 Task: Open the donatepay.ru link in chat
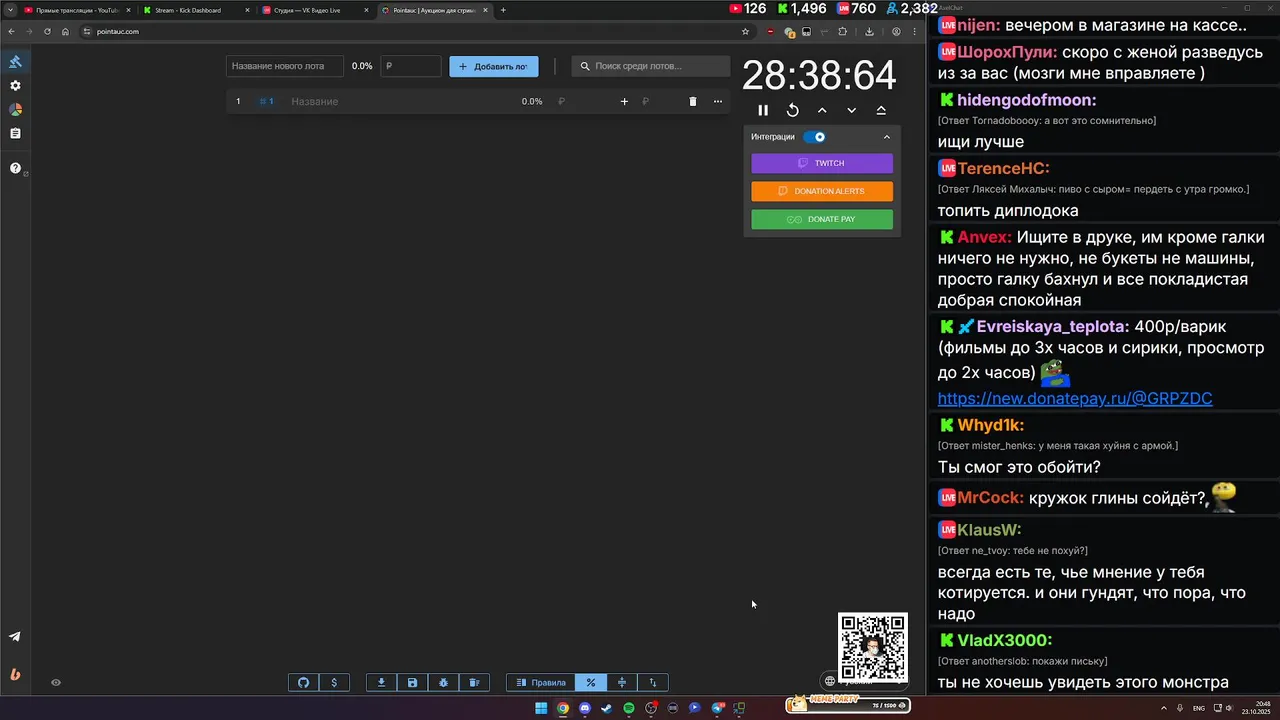[x=1075, y=398]
